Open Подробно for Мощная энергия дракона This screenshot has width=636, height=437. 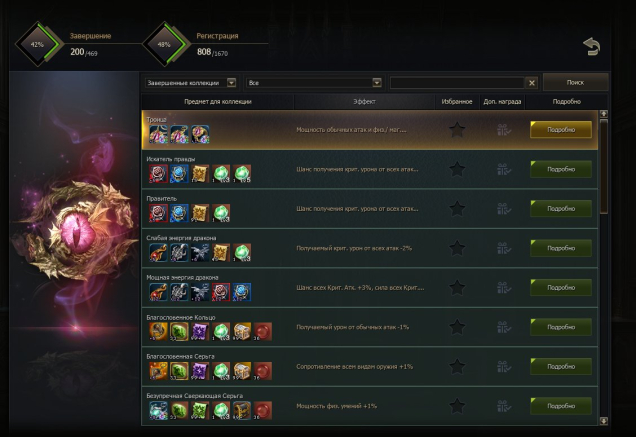click(x=561, y=287)
